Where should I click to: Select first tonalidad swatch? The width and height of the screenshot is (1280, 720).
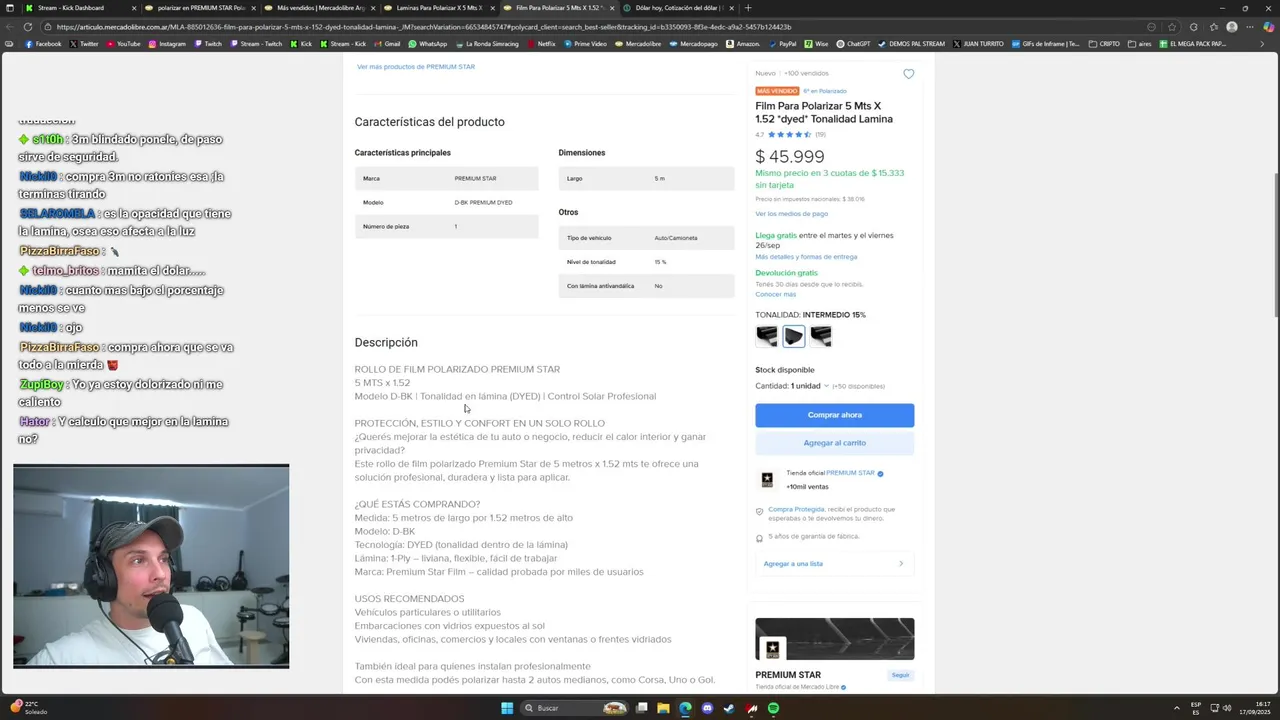pyautogui.click(x=767, y=336)
